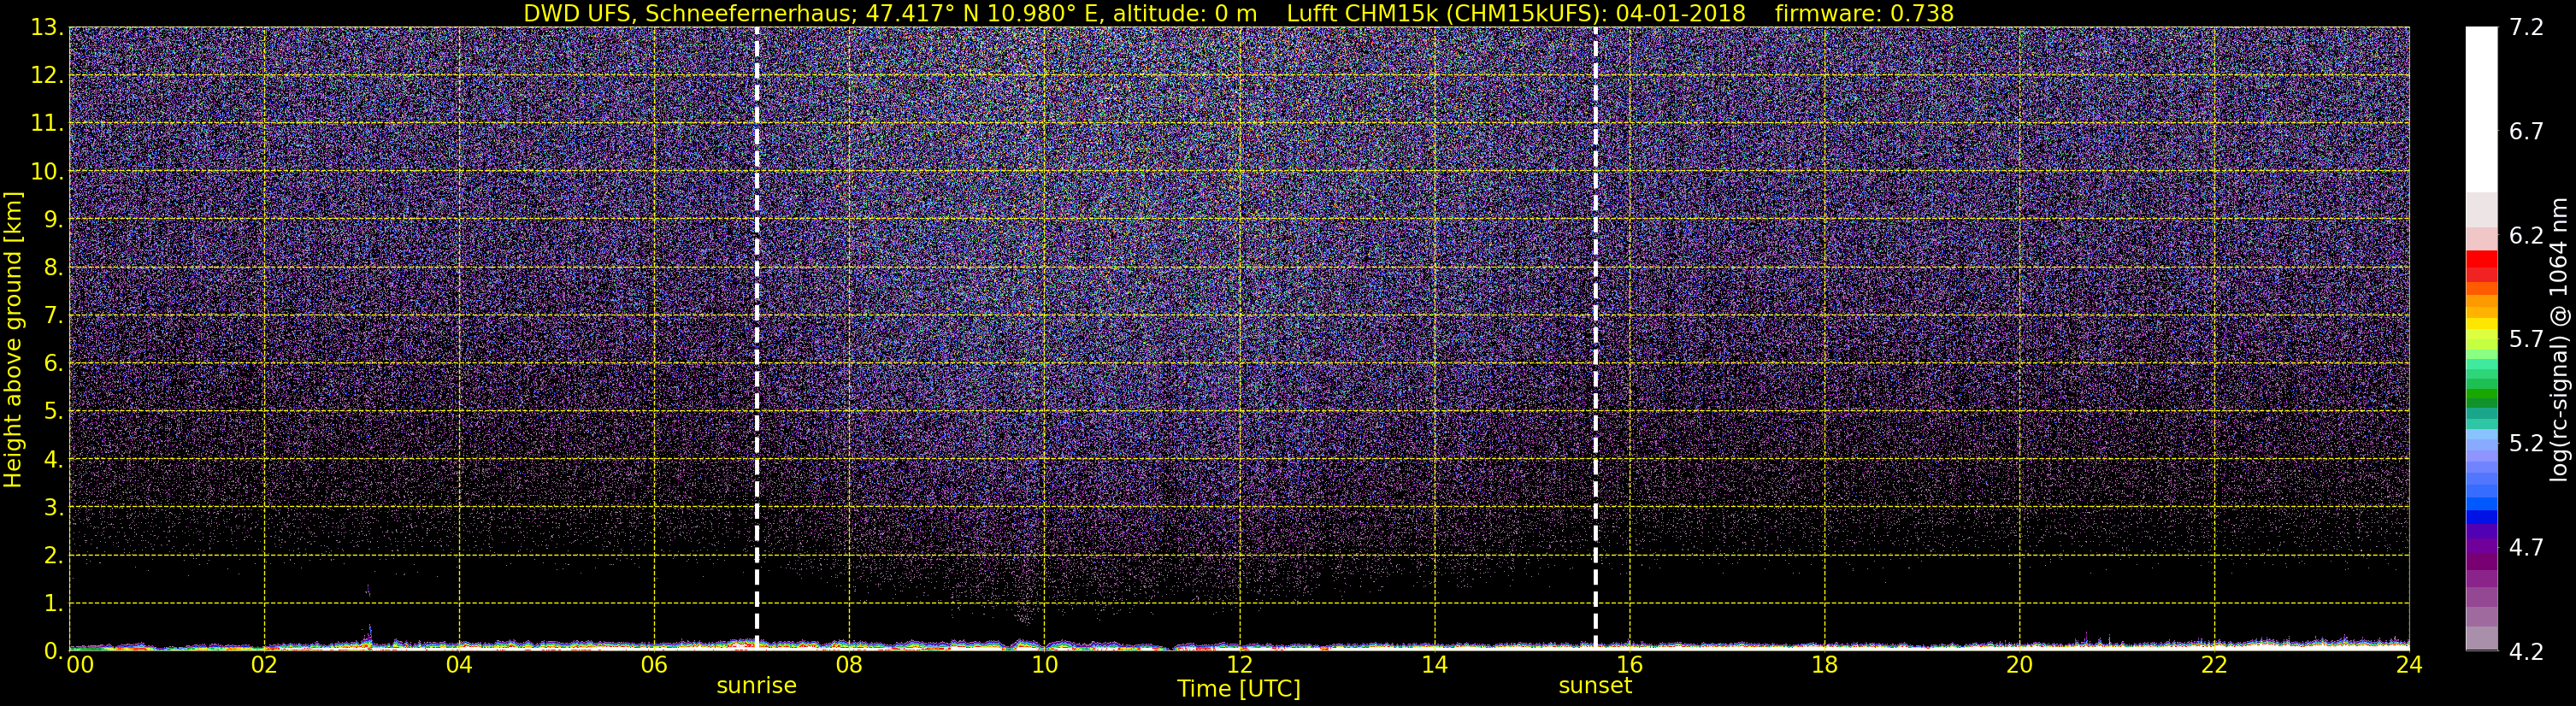
Task: Click the colorbar tick label 6.7
Action: 2526,132
